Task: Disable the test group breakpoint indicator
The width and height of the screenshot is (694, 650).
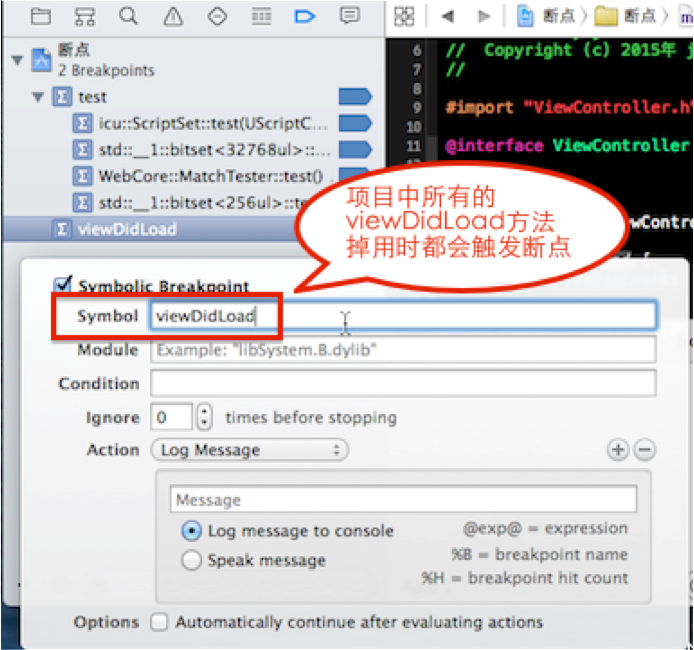Action: point(354,97)
